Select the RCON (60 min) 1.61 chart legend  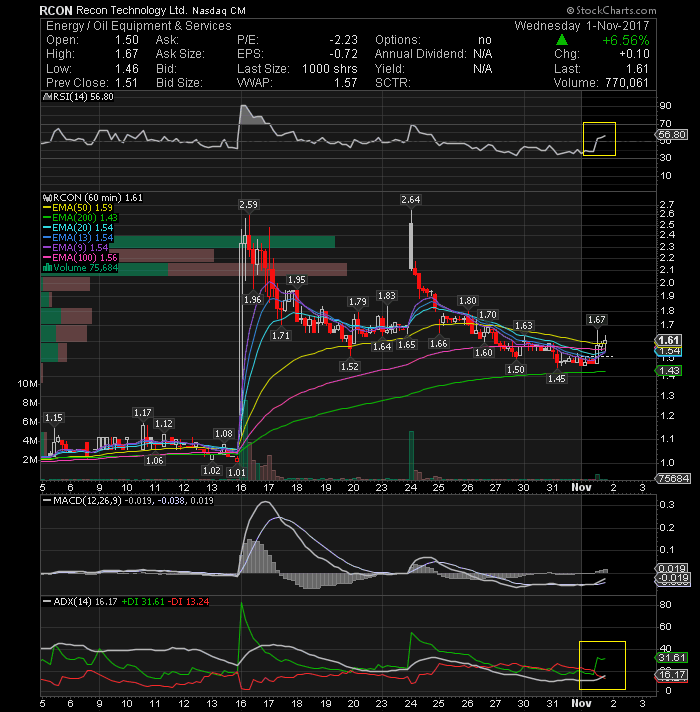pyautogui.click(x=98, y=198)
